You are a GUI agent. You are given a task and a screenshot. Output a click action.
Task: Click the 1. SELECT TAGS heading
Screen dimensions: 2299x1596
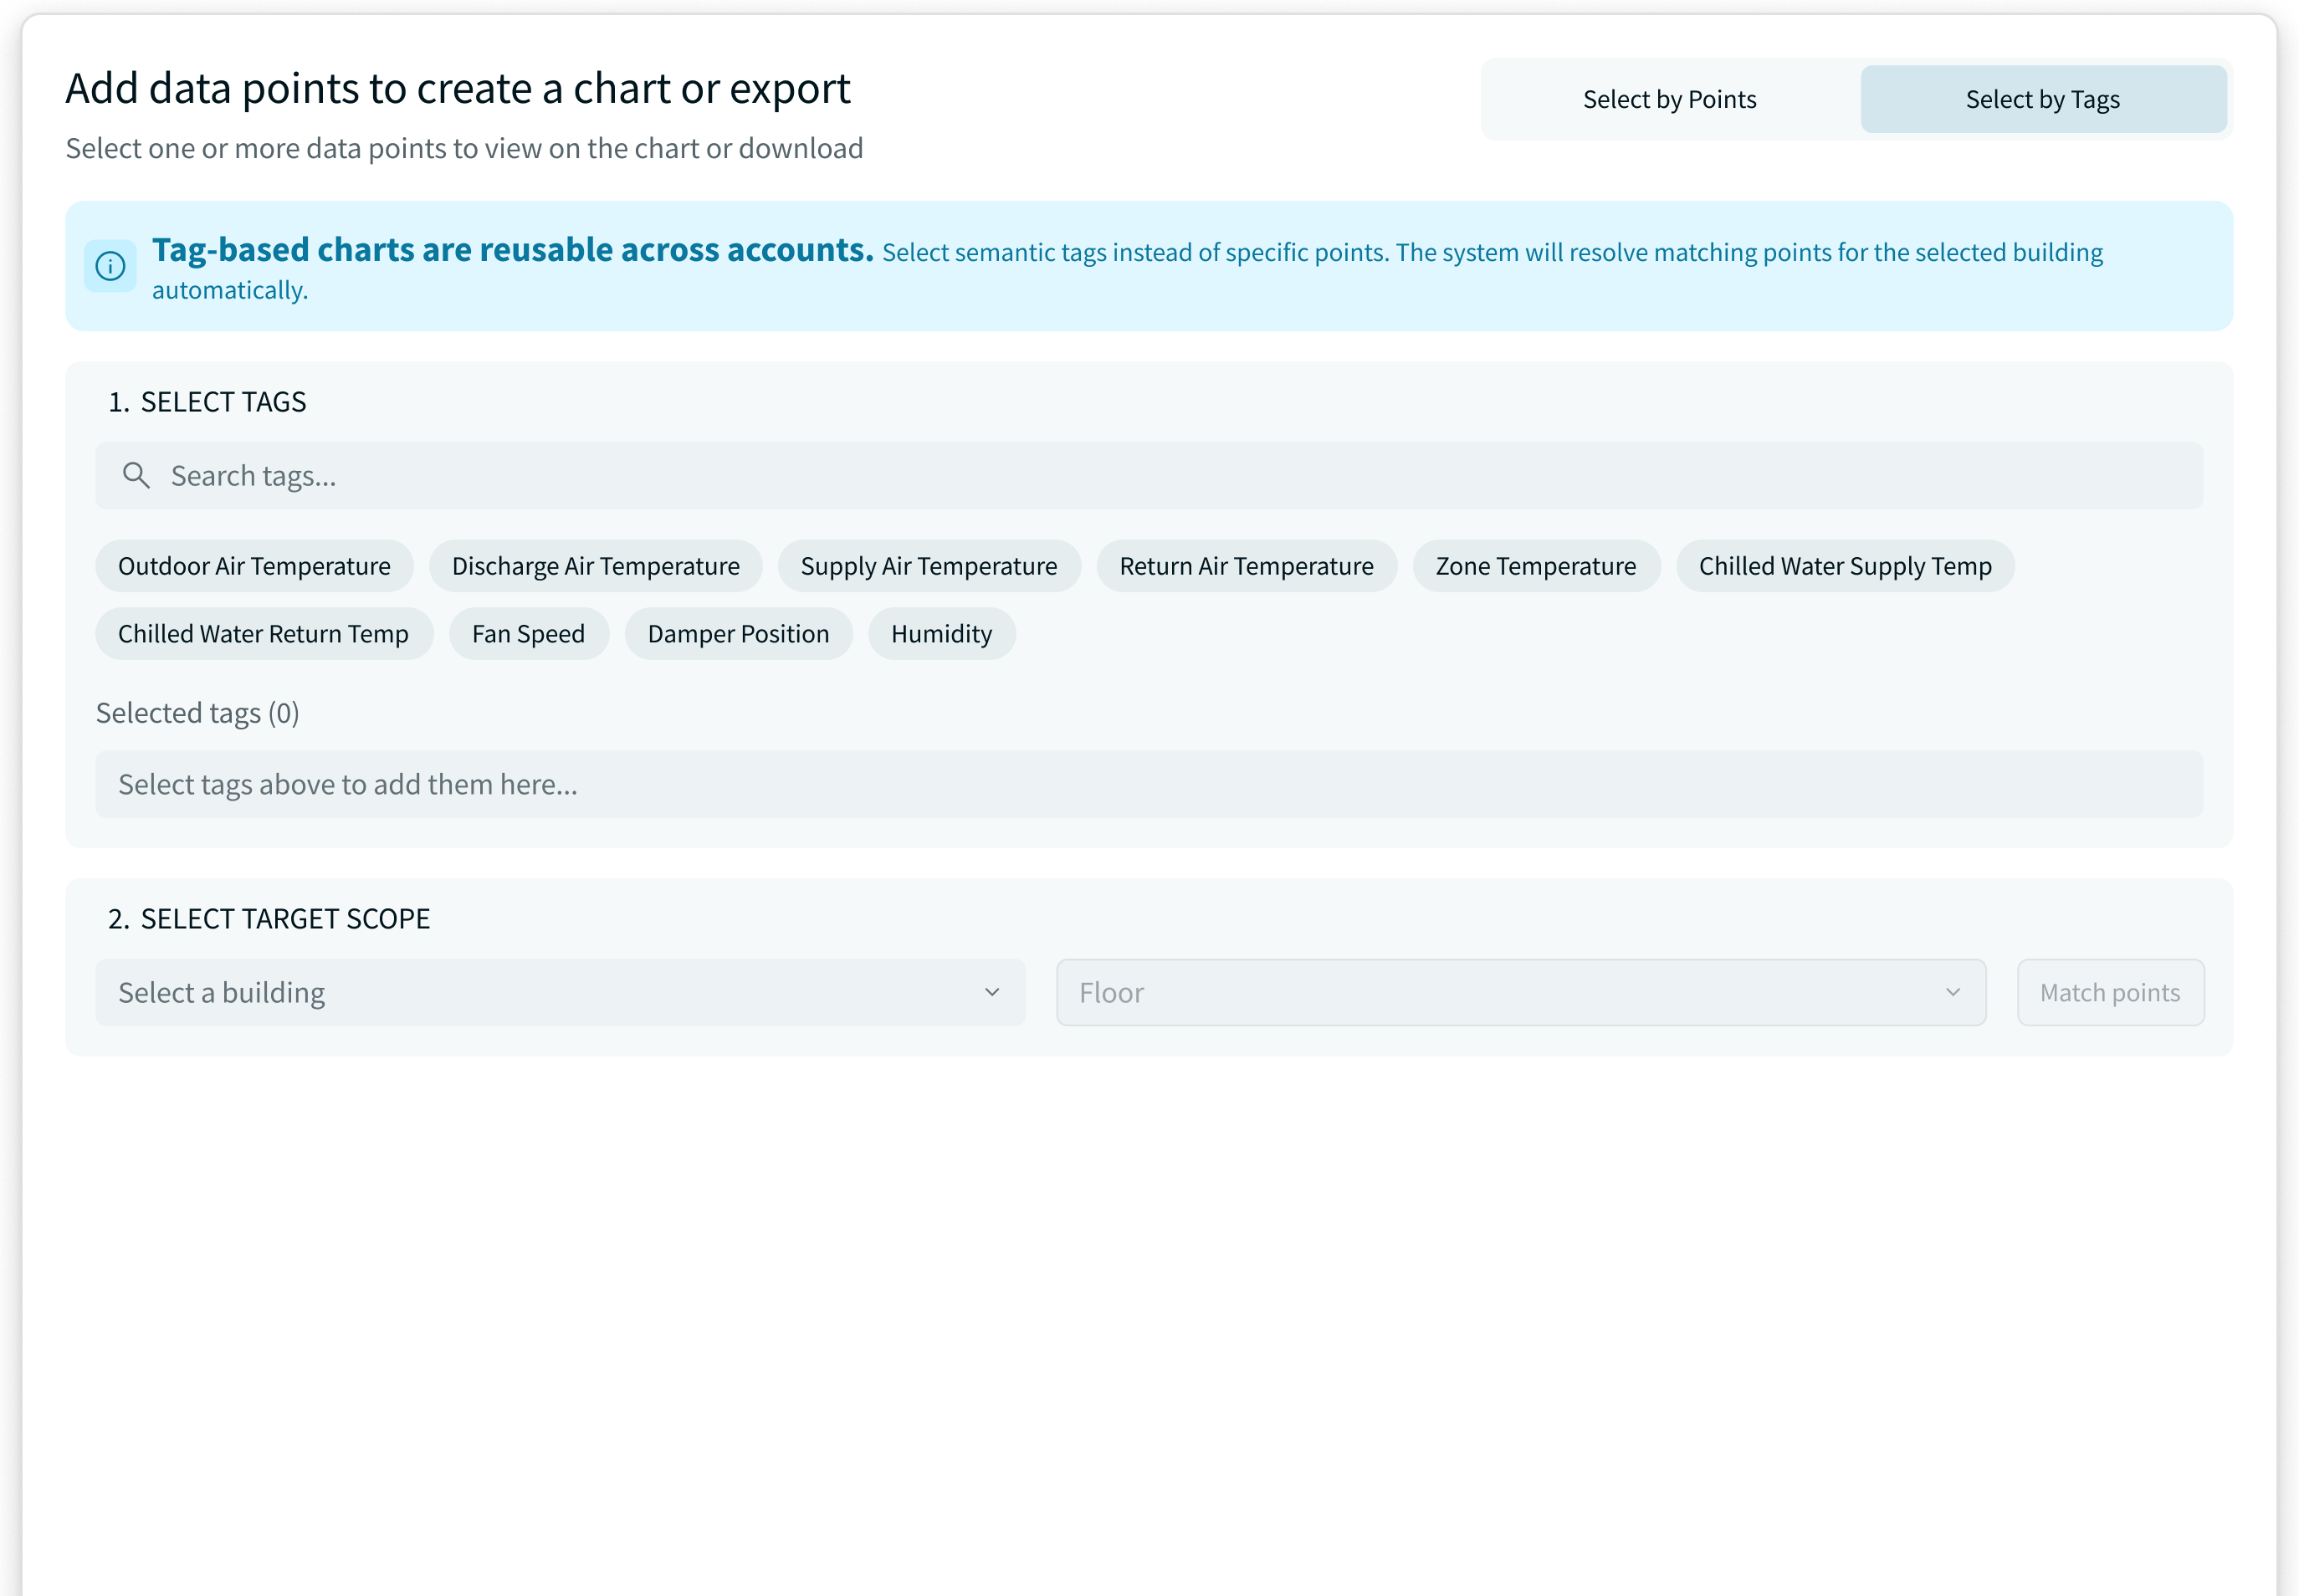coord(207,402)
